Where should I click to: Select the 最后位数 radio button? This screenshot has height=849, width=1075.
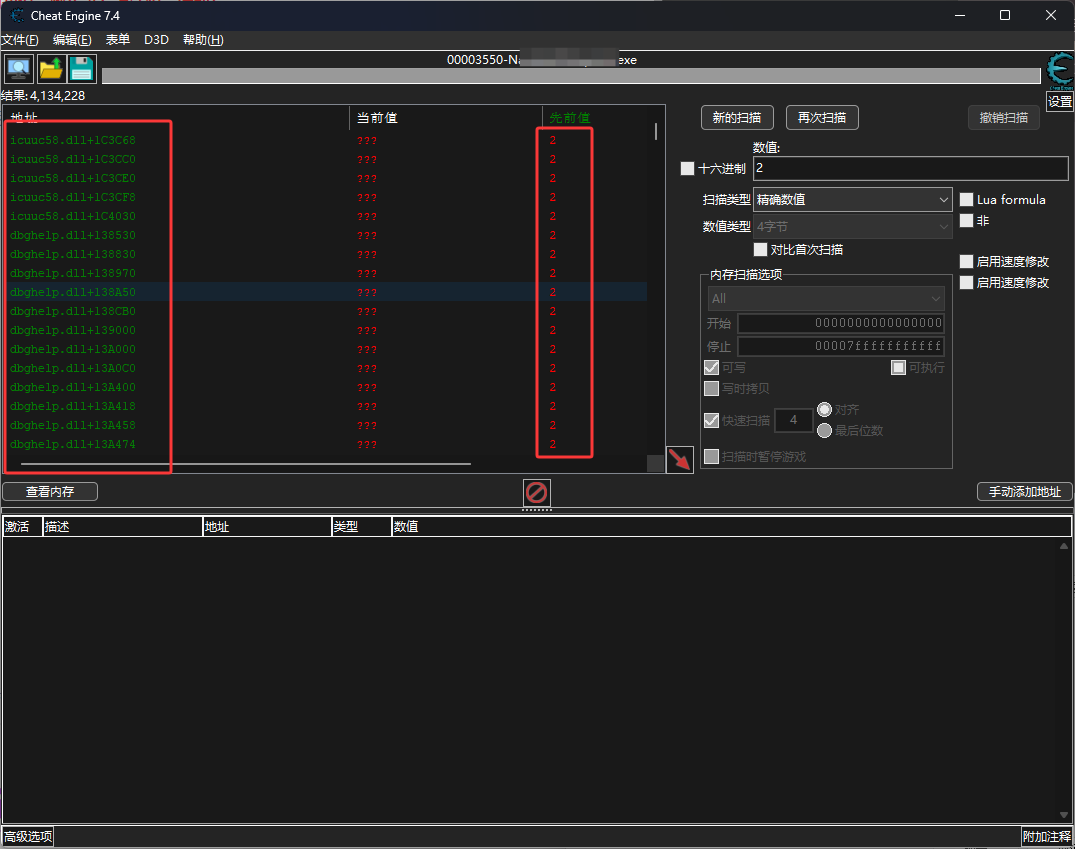coord(824,431)
